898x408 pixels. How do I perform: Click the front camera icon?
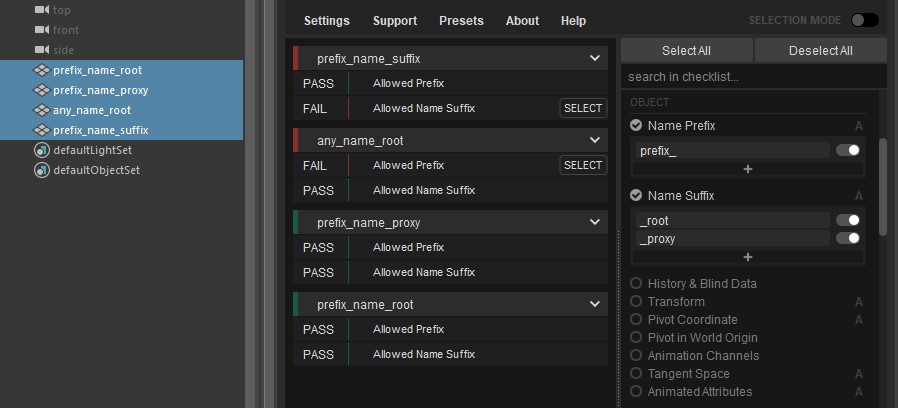(x=42, y=30)
